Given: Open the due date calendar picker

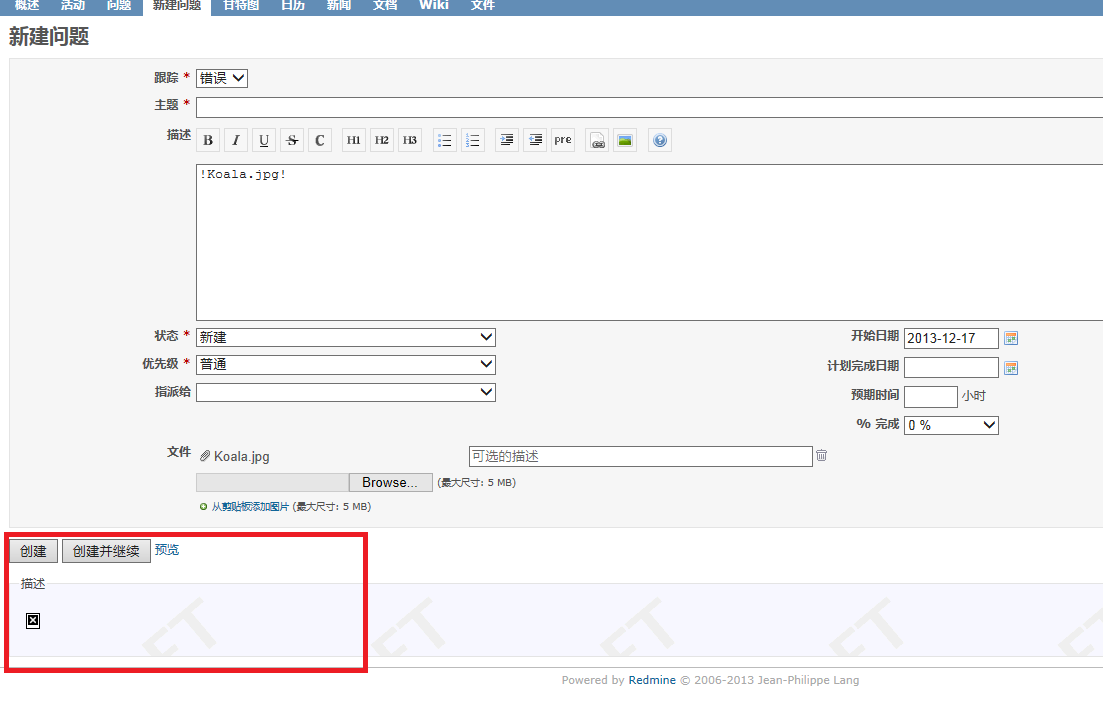Looking at the screenshot, I should tap(1011, 368).
